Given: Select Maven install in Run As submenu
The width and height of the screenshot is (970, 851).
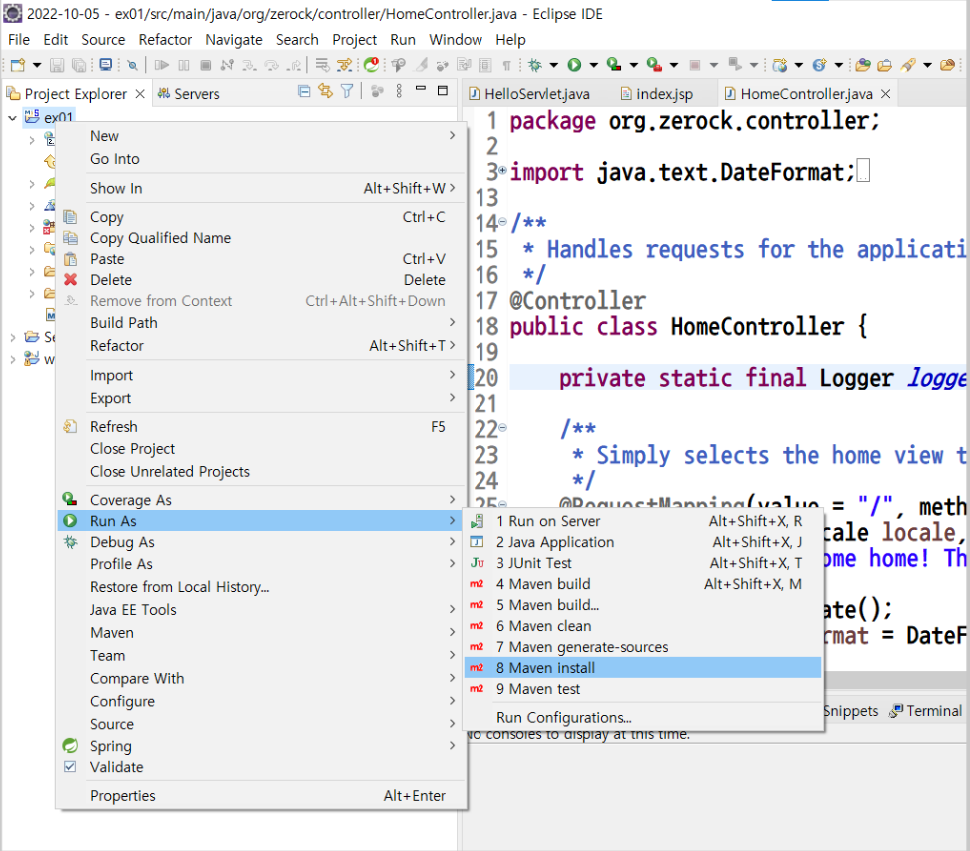Looking at the screenshot, I should point(643,668).
